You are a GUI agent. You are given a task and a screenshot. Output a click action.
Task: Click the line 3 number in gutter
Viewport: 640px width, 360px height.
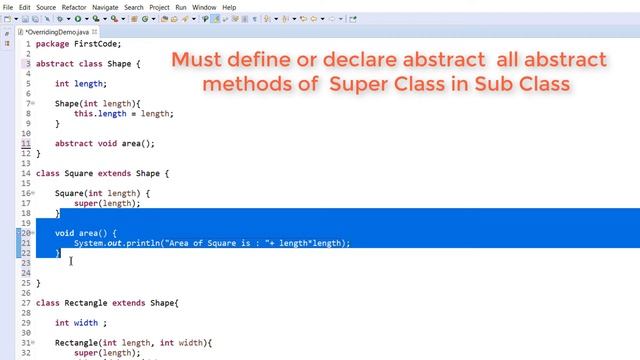click(x=28, y=64)
